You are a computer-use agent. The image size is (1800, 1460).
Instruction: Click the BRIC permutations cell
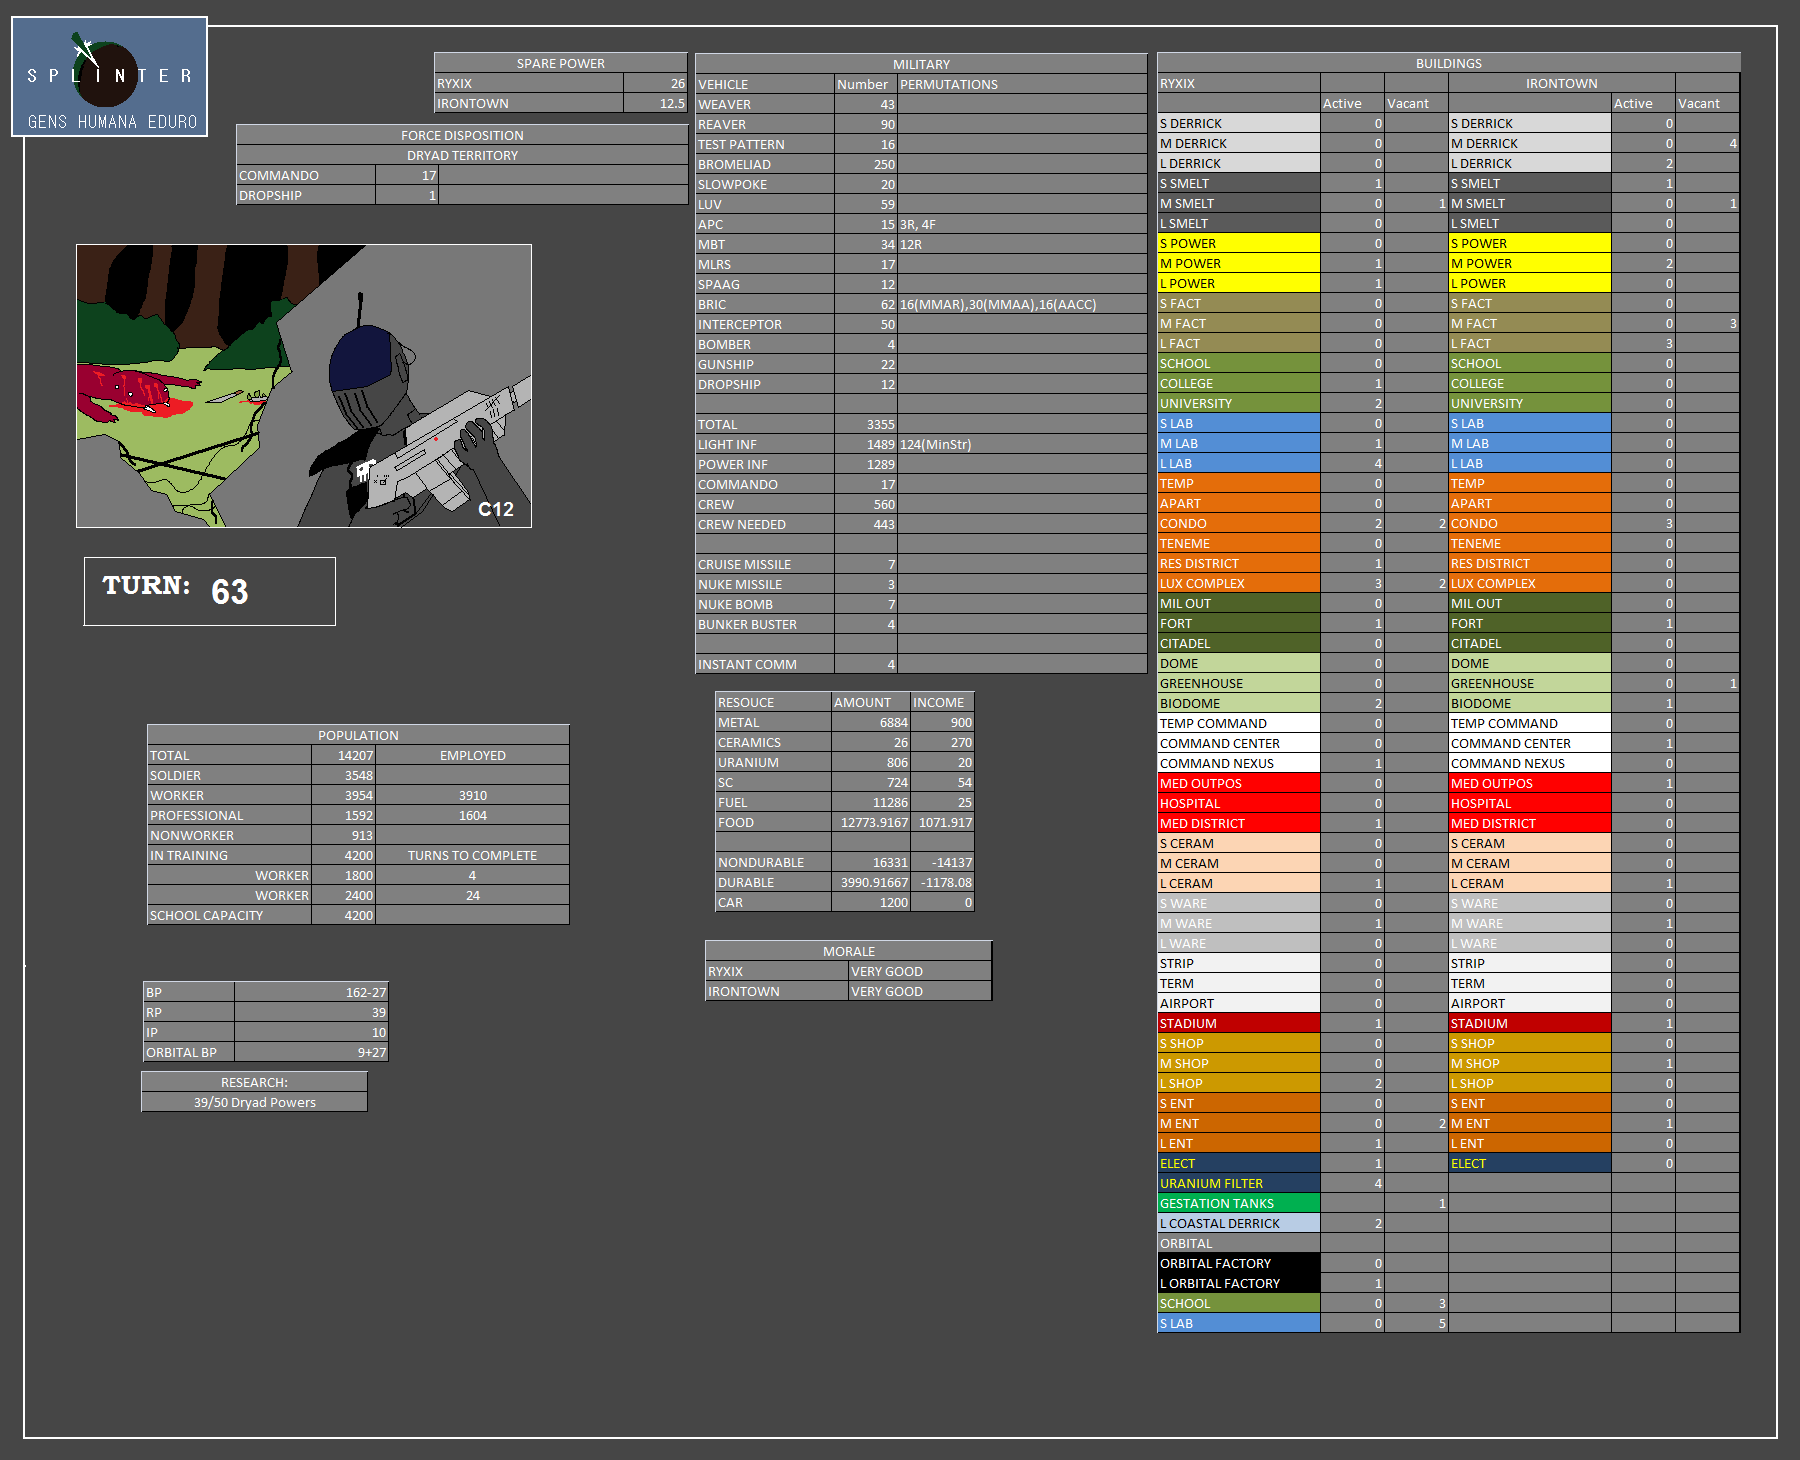click(x=1021, y=304)
